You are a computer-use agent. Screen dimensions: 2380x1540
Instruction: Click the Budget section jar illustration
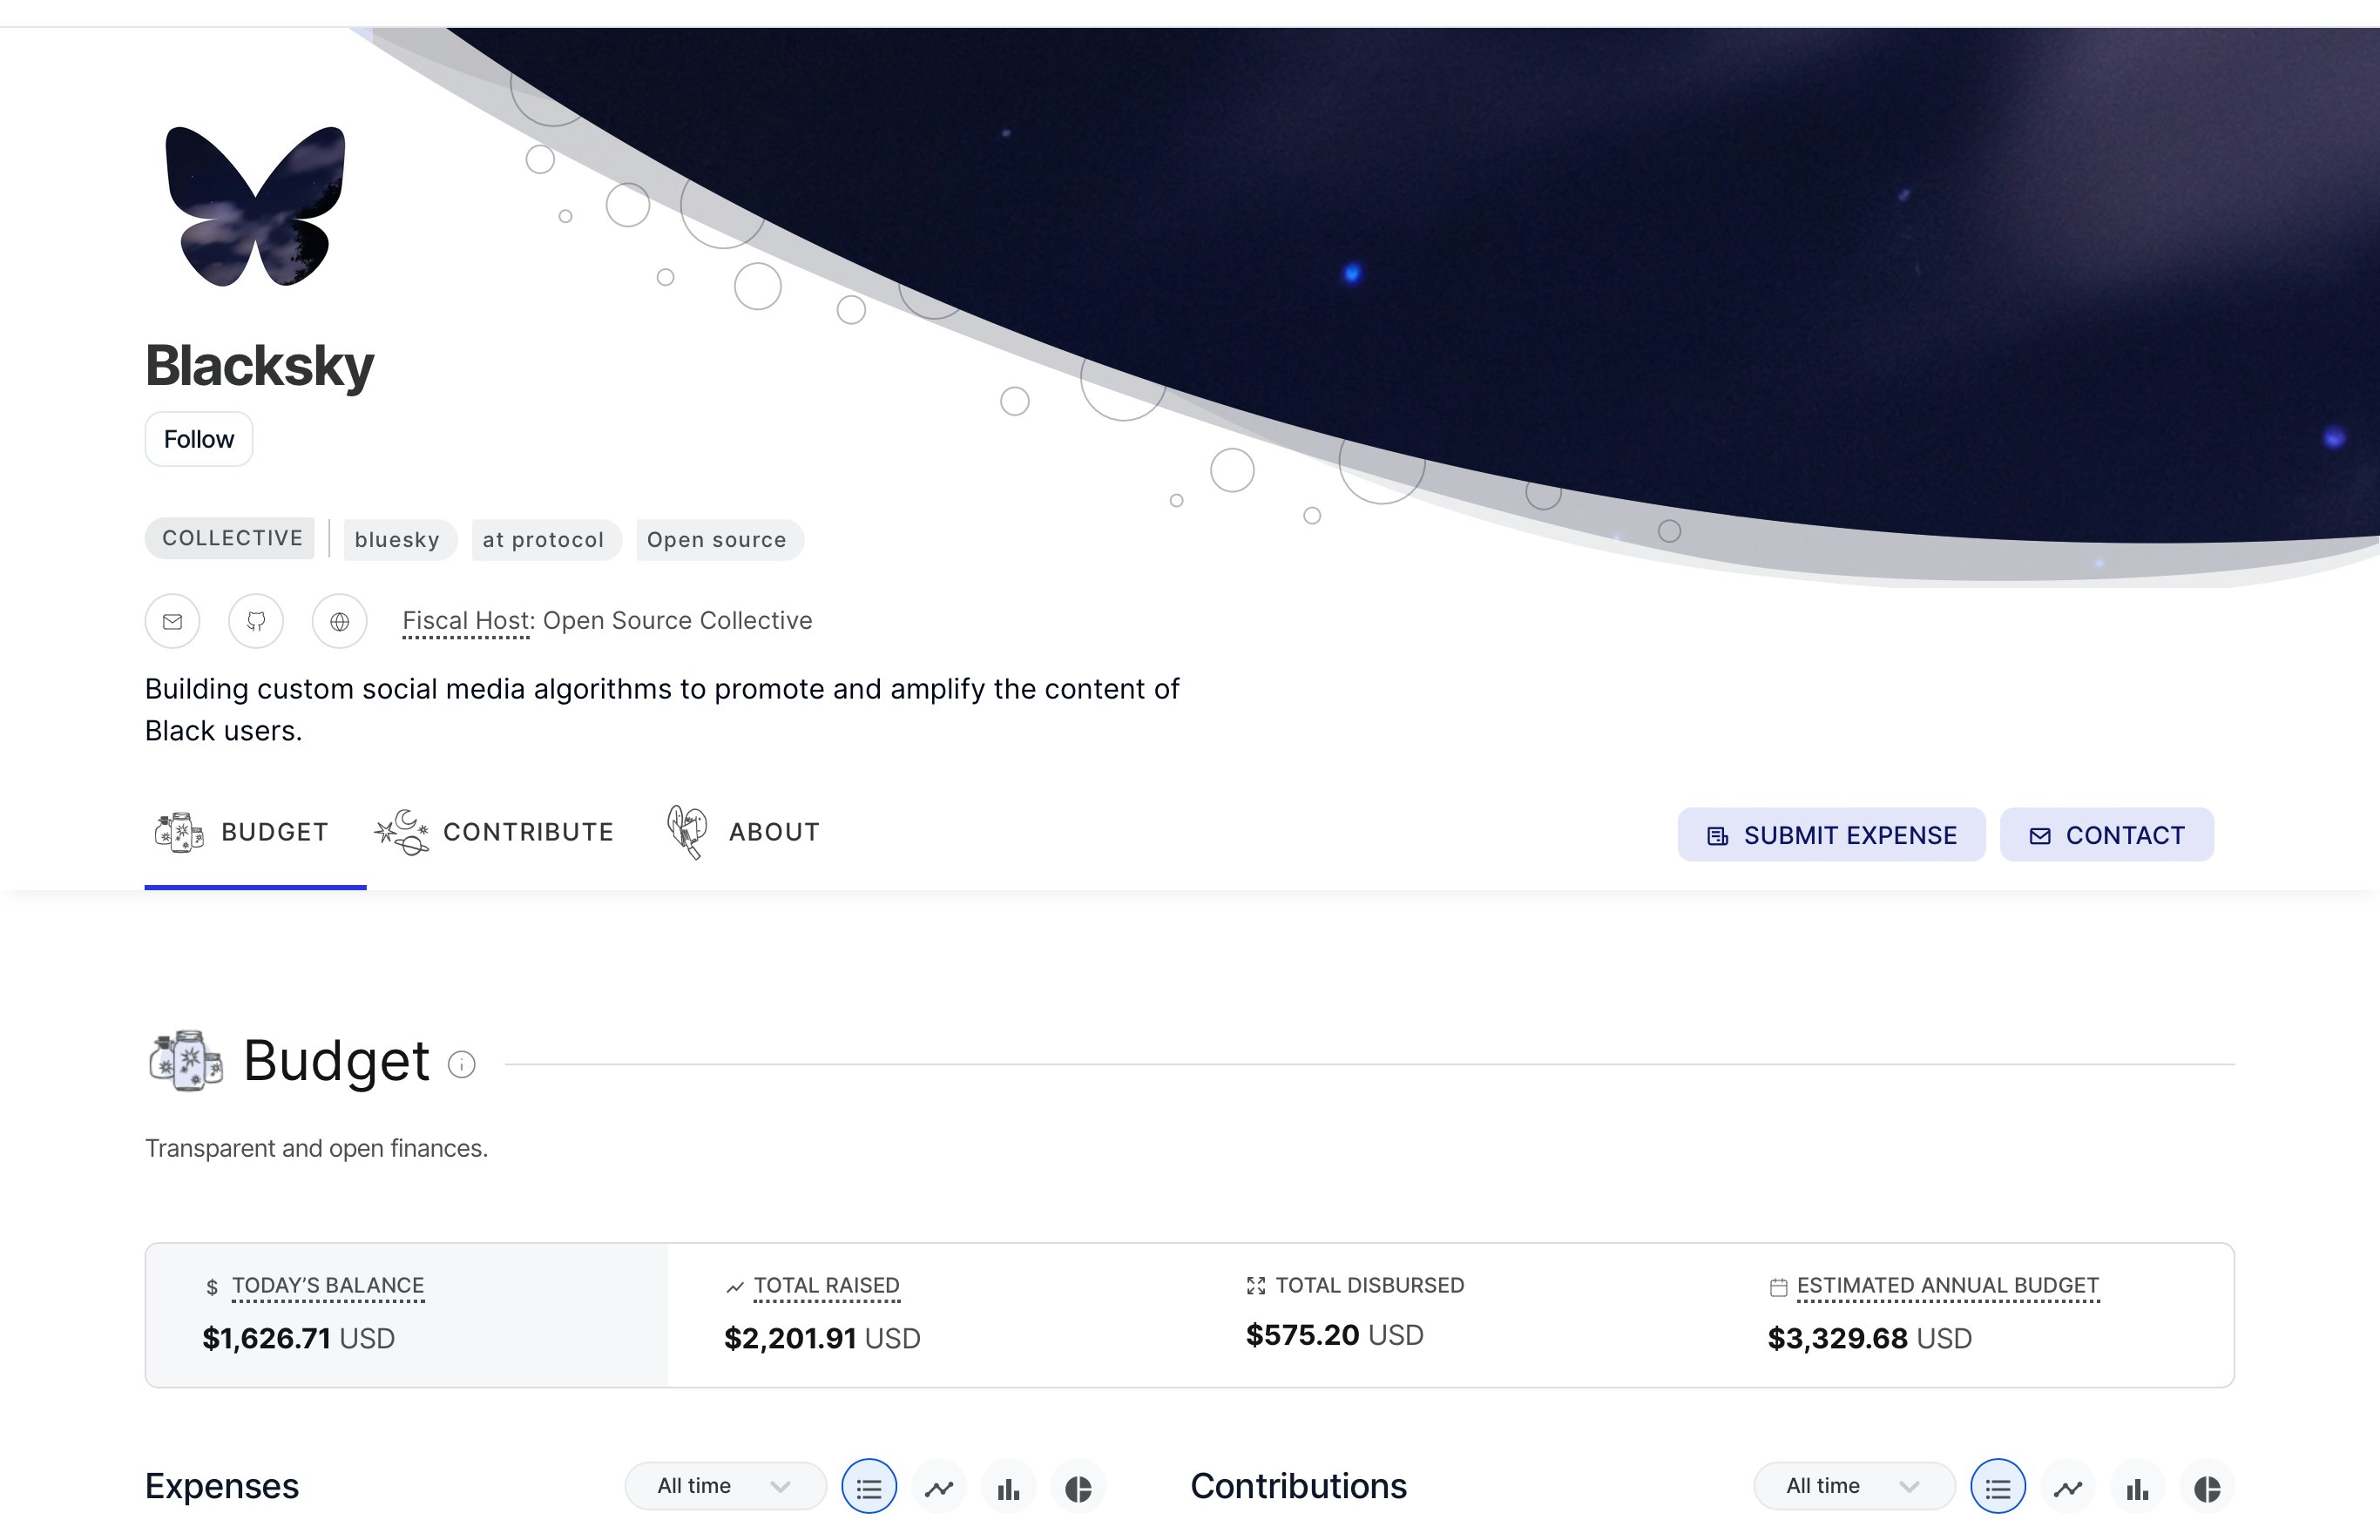186,1060
